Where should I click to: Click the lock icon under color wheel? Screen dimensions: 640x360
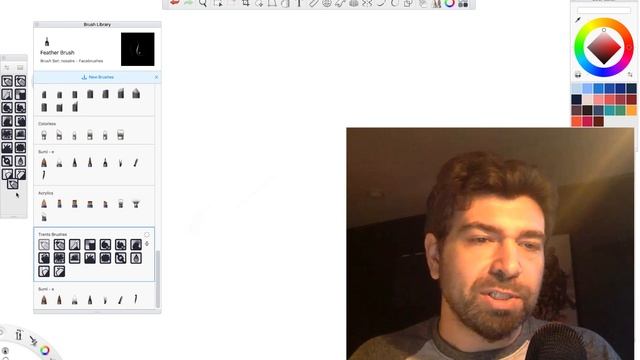pos(578,75)
